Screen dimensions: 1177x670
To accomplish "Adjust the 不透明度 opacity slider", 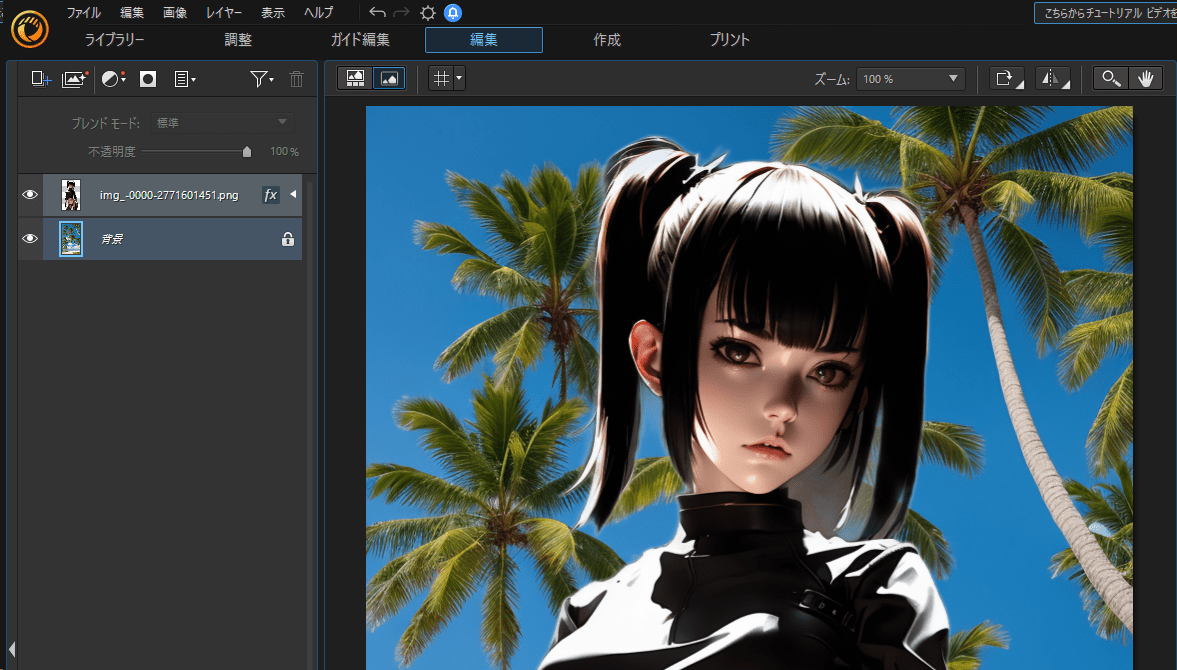I will pos(246,151).
